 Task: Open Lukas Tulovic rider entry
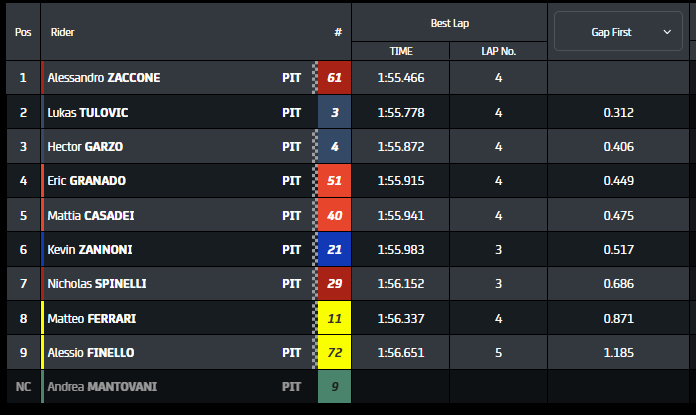88,113
